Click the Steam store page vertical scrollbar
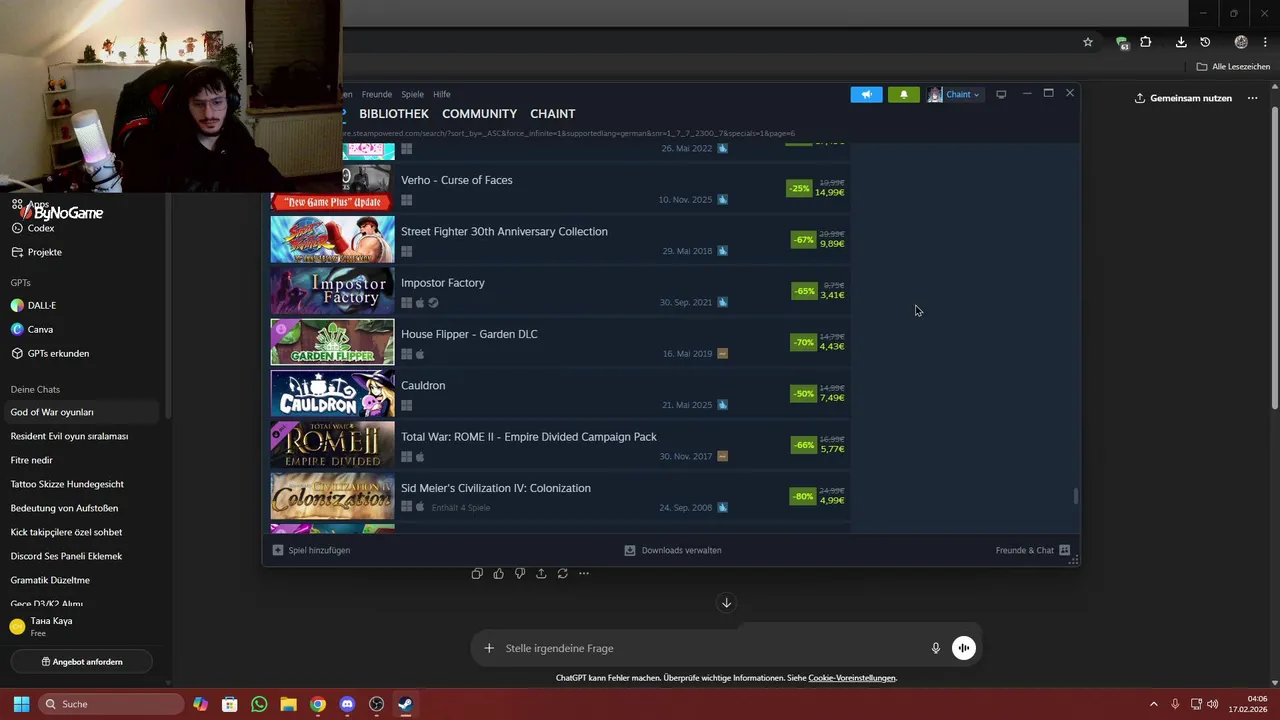This screenshot has height=720, width=1280. [x=1076, y=496]
